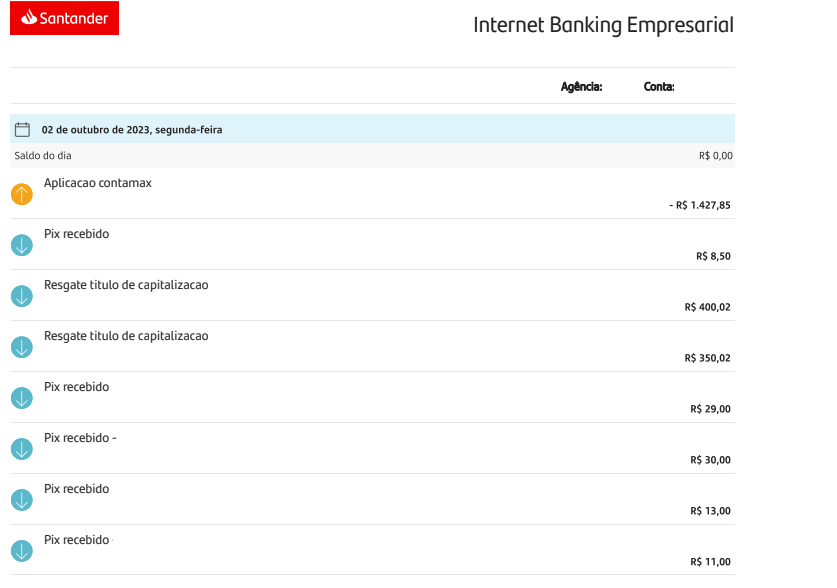Click down-arrow icon beside R$ 8,50 Pix
Screen dimensions: 837x588
[22, 245]
